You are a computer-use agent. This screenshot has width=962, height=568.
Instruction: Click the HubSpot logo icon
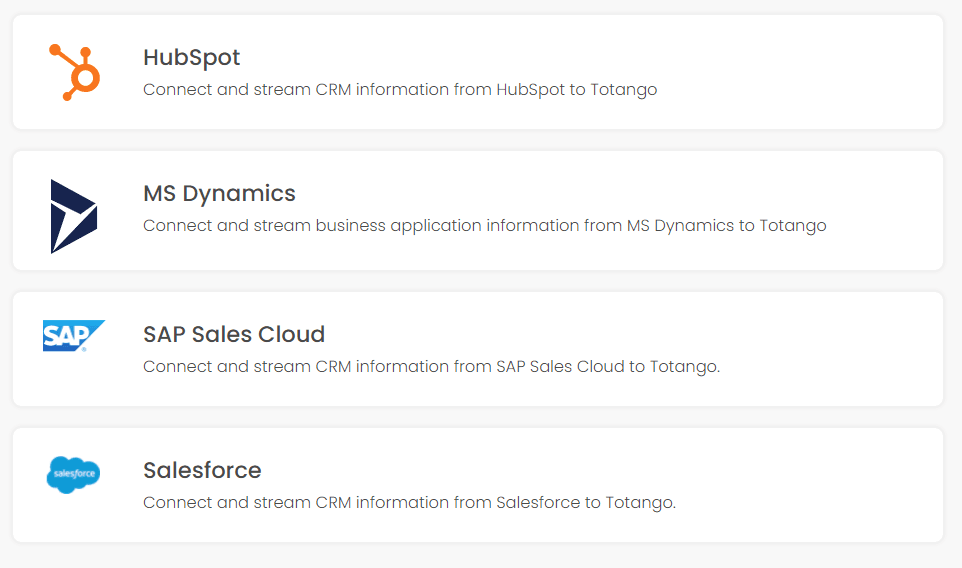click(74, 72)
